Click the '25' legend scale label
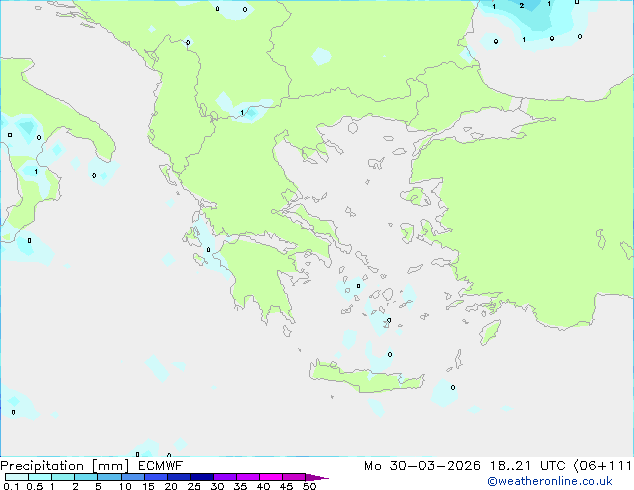This screenshot has width=634, height=490. (194, 486)
